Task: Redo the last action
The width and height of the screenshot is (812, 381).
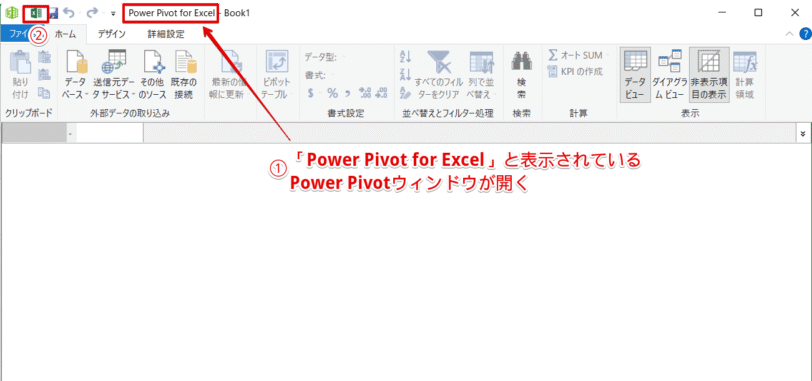Action: 92,13
